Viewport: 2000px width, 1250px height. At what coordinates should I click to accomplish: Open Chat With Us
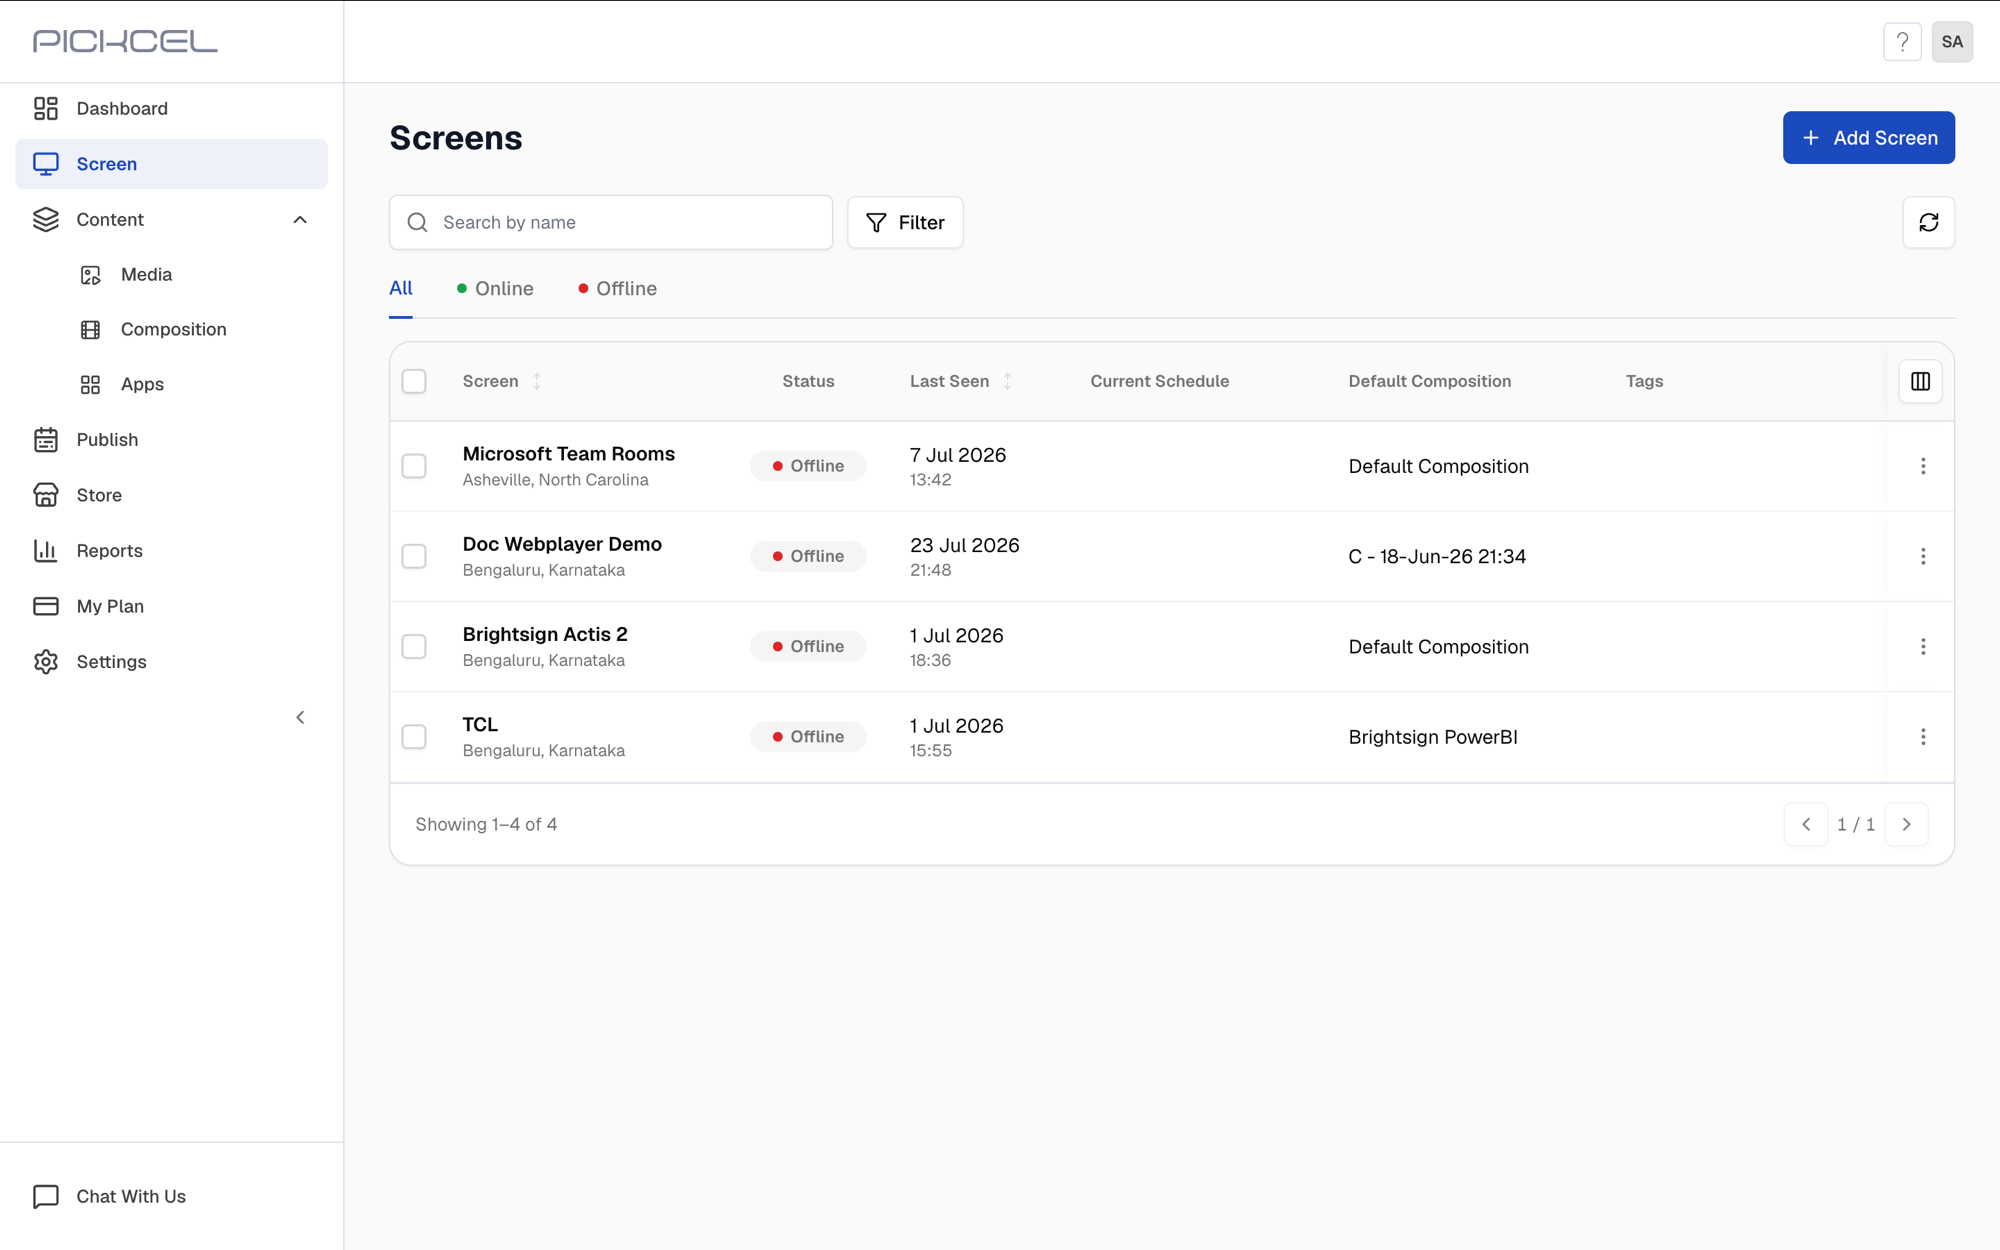pos(109,1196)
